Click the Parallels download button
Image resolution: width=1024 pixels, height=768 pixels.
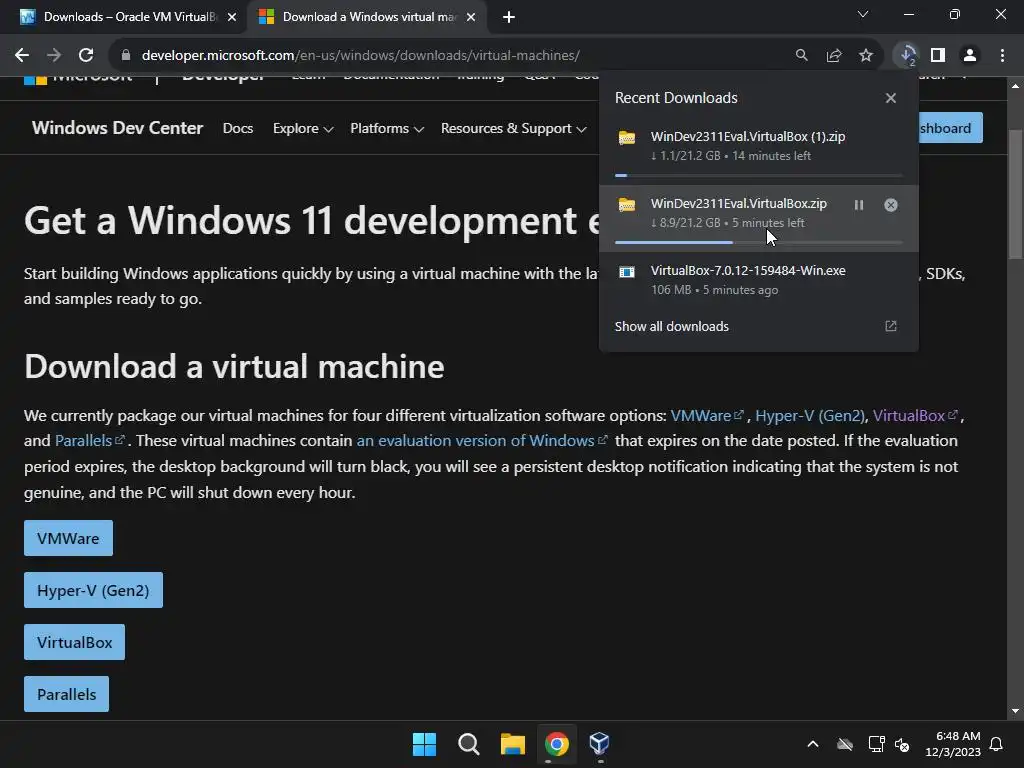pyautogui.click(x=67, y=694)
